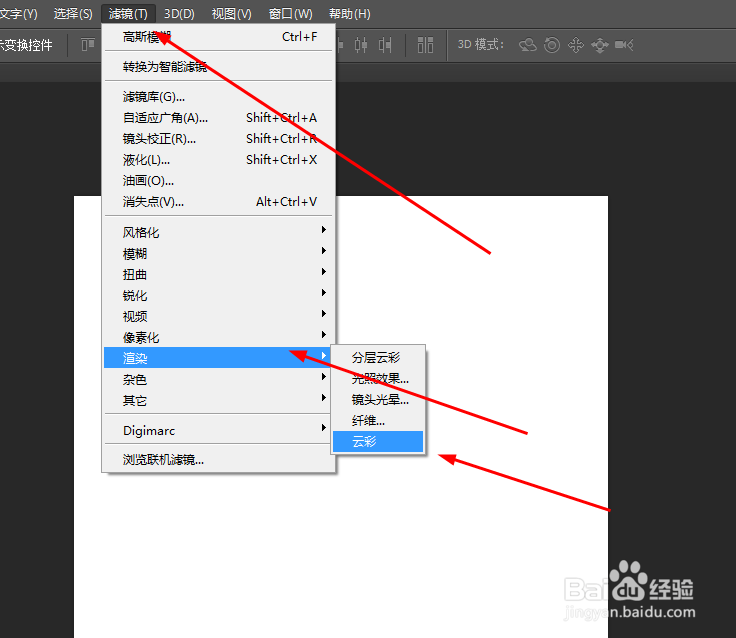736x638 pixels.
Task: Expand the Digimarc submenu
Action: pyautogui.click(x=218, y=430)
